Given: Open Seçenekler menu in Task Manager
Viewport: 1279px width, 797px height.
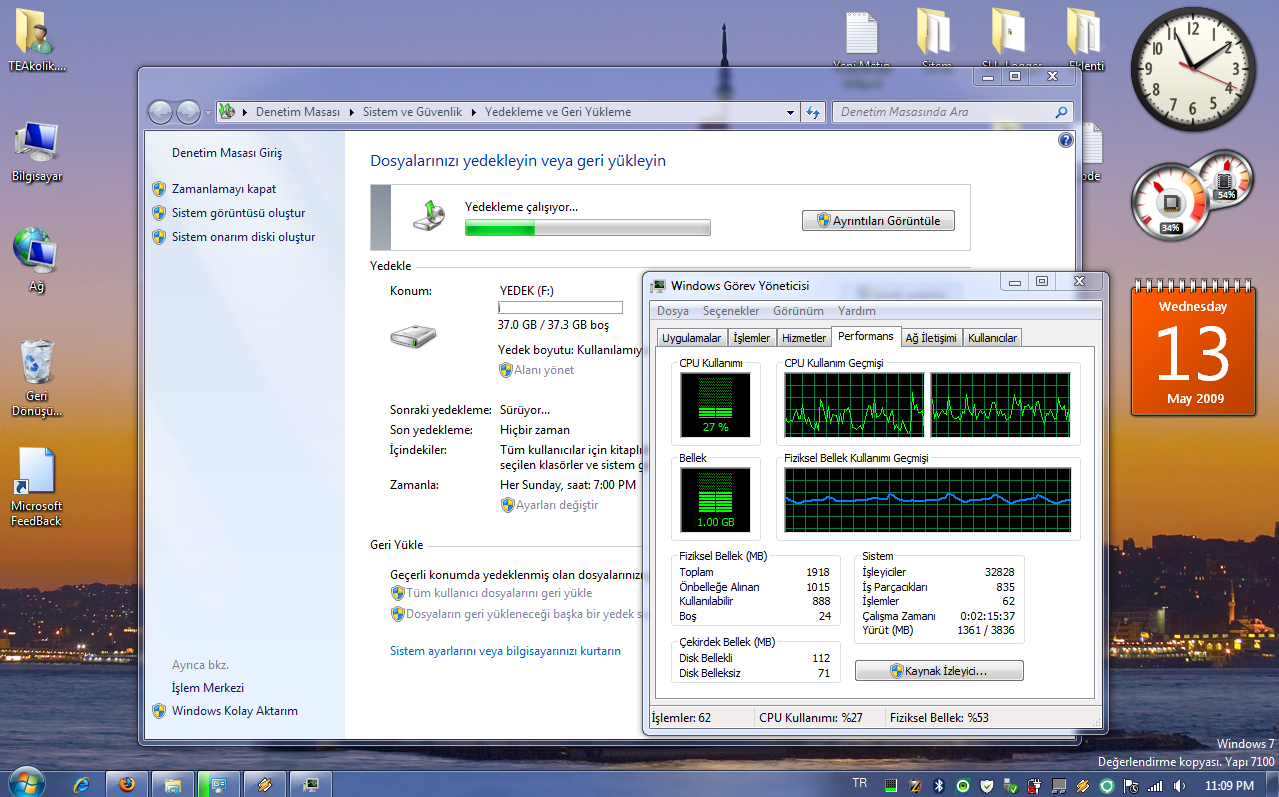Looking at the screenshot, I should (730, 311).
